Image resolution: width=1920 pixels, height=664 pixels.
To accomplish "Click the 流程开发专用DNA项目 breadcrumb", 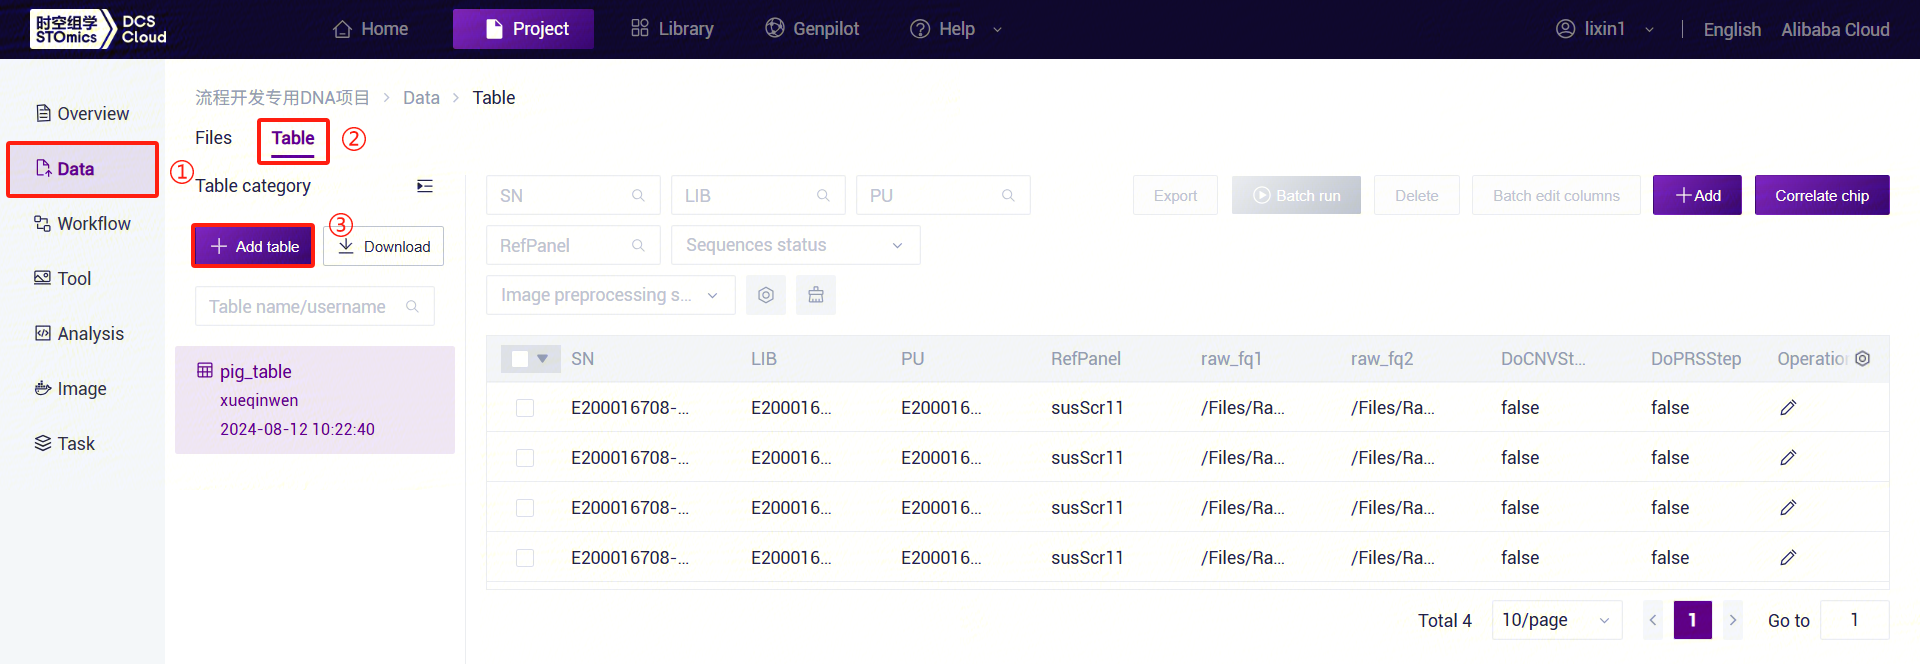I will tap(282, 97).
